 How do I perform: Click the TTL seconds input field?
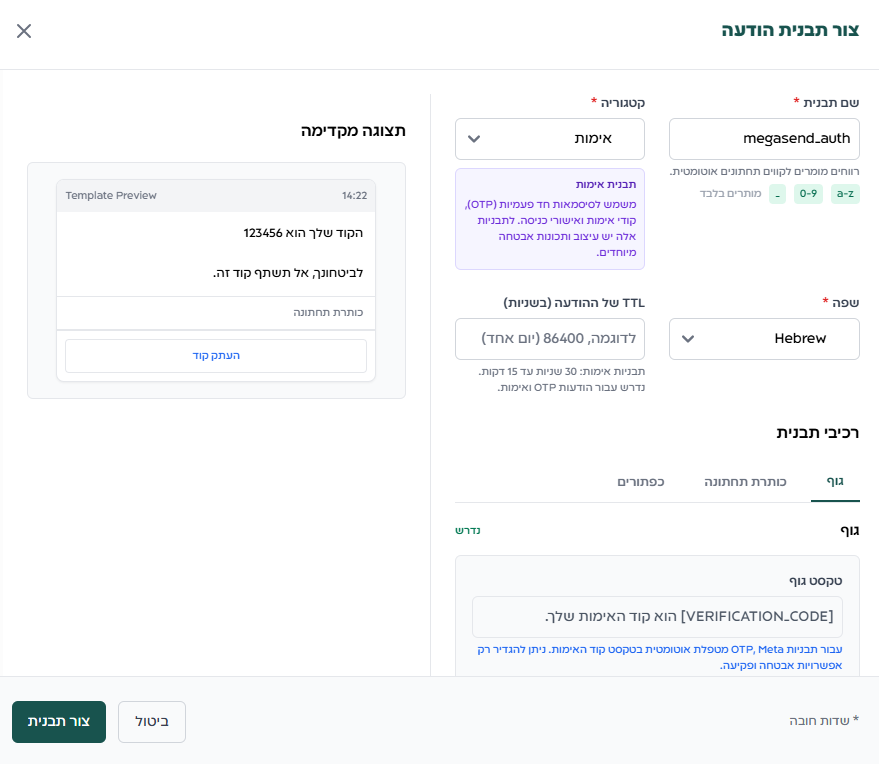tap(549, 339)
